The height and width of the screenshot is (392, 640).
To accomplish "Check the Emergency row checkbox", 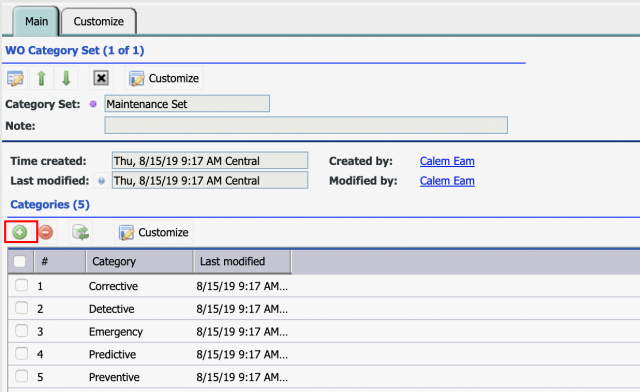I will [x=21, y=330].
